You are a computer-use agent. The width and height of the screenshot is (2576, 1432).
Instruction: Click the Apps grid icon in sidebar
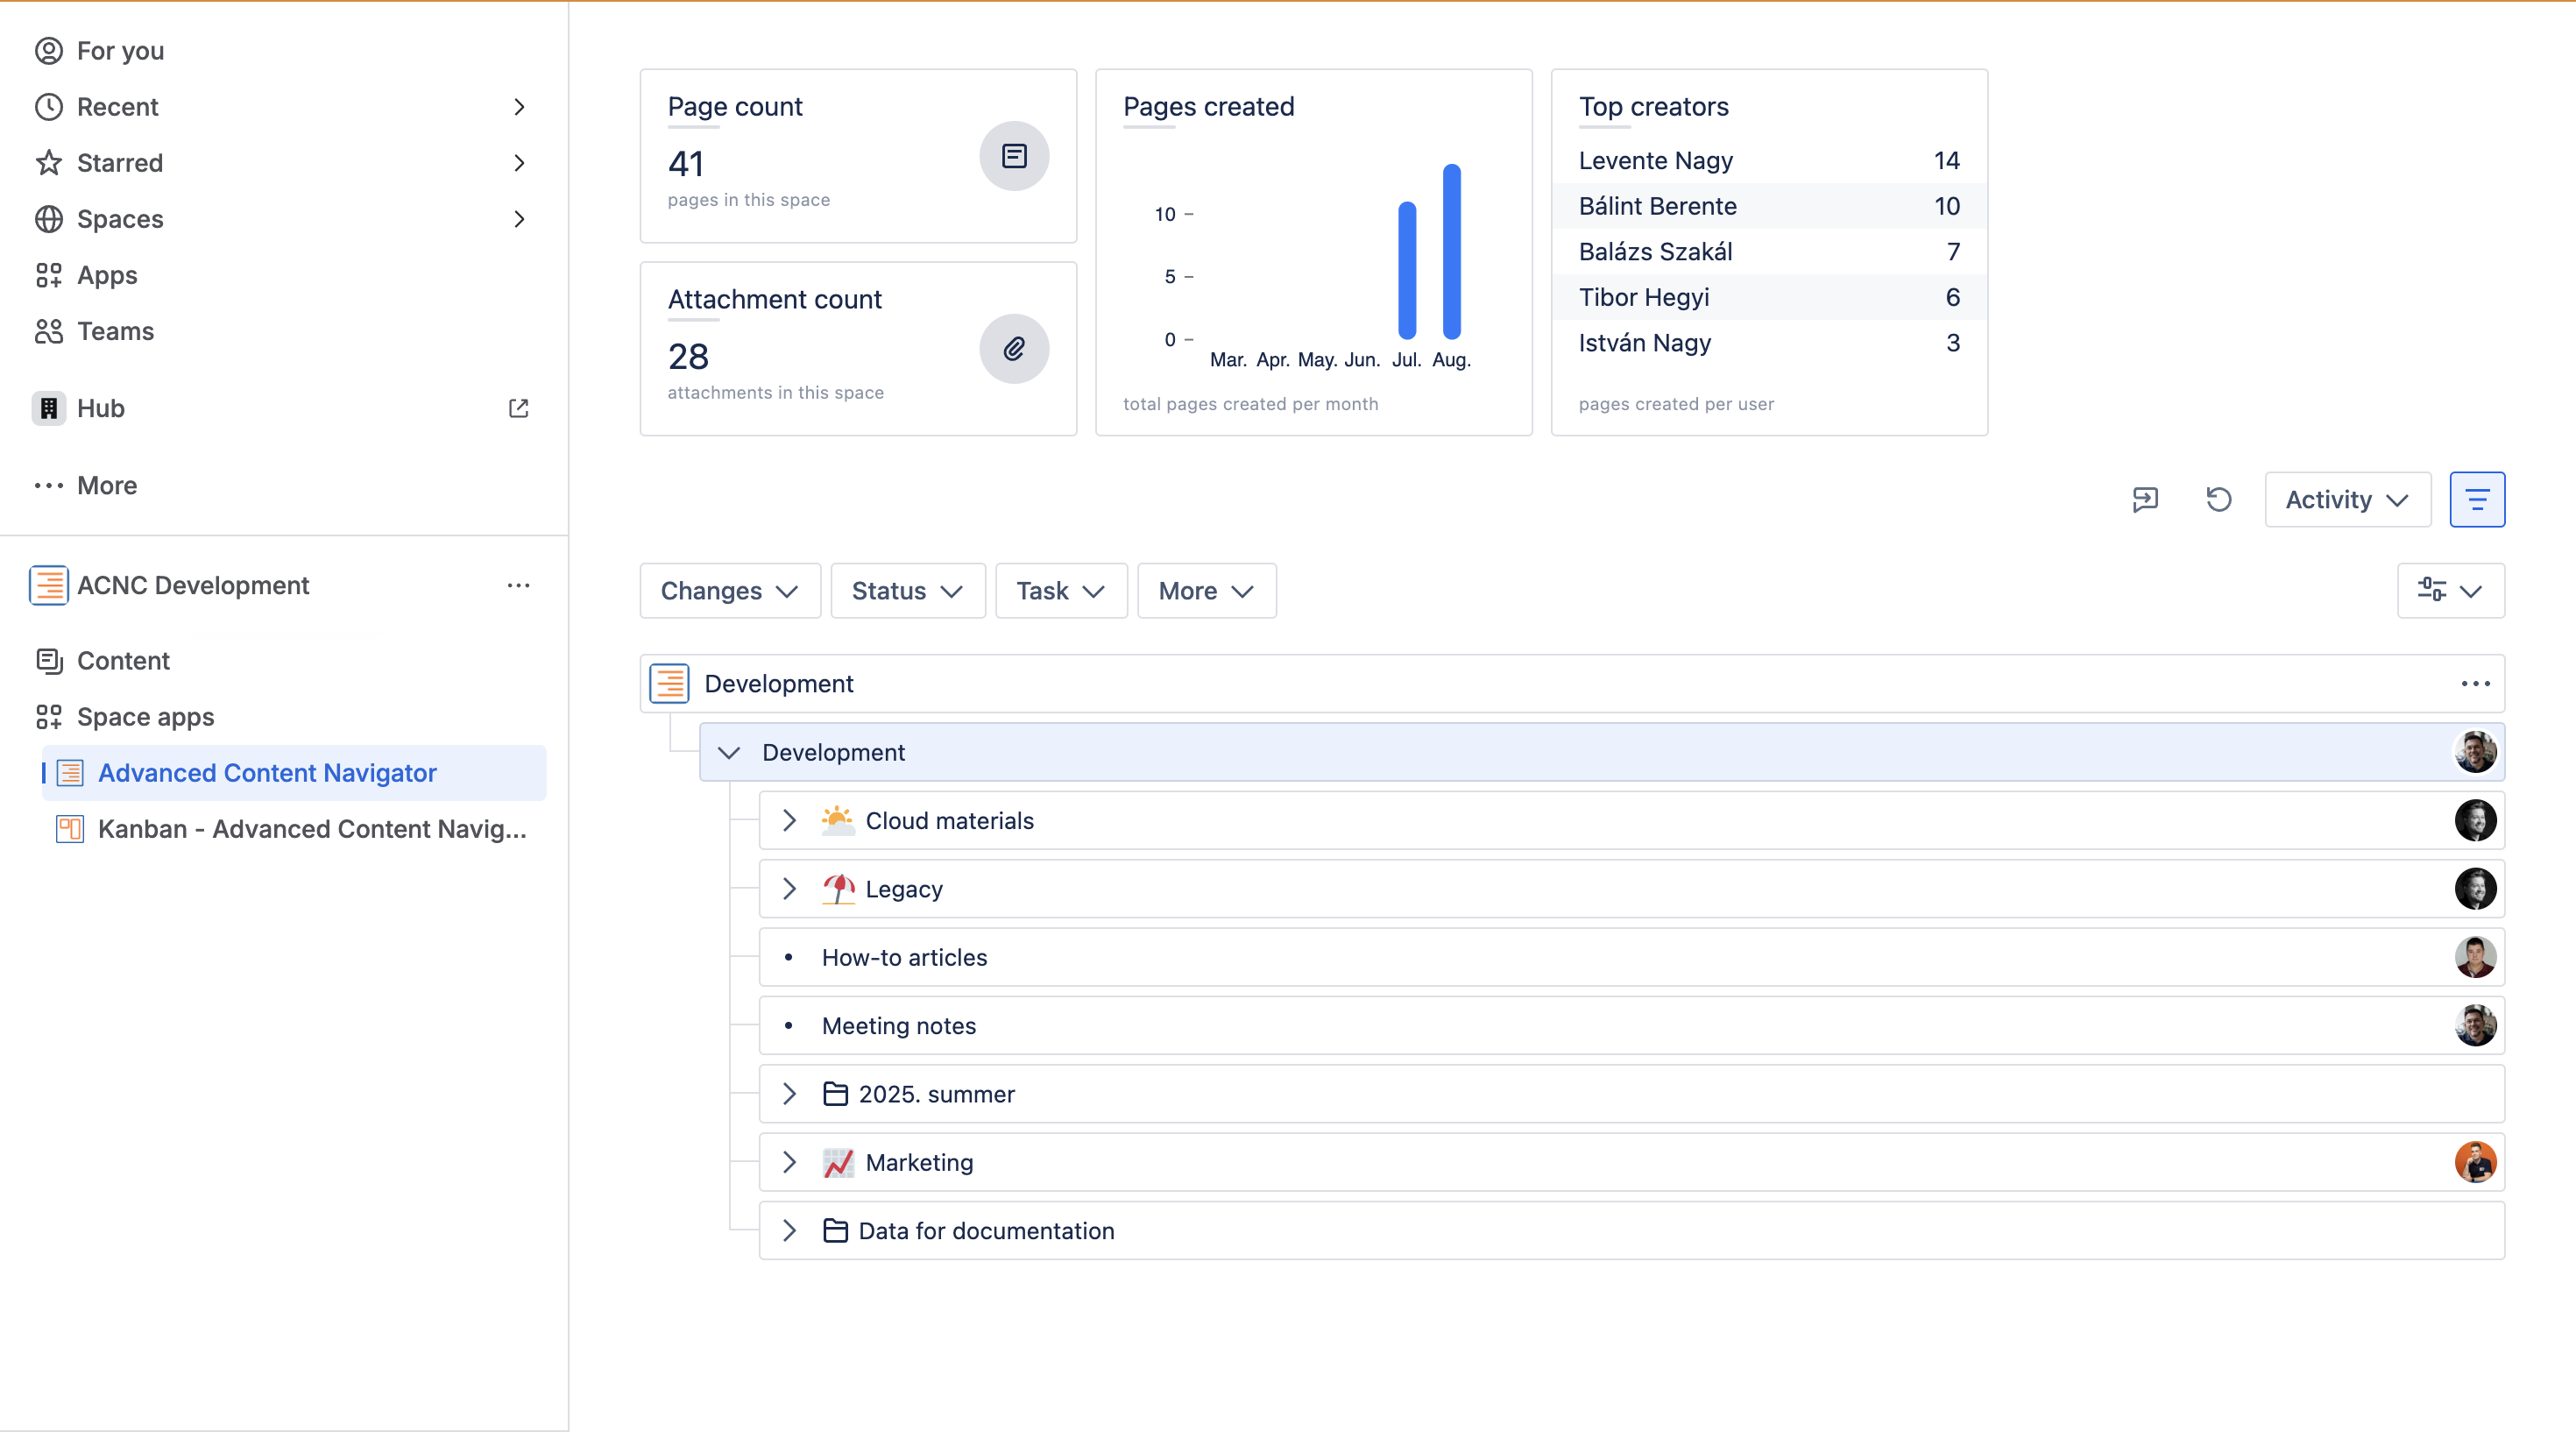[x=48, y=275]
